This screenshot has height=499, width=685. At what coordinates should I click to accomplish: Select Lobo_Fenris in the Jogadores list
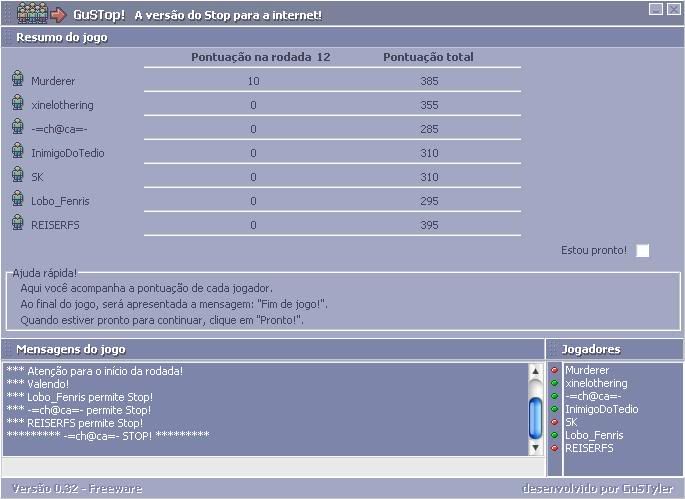click(x=594, y=435)
